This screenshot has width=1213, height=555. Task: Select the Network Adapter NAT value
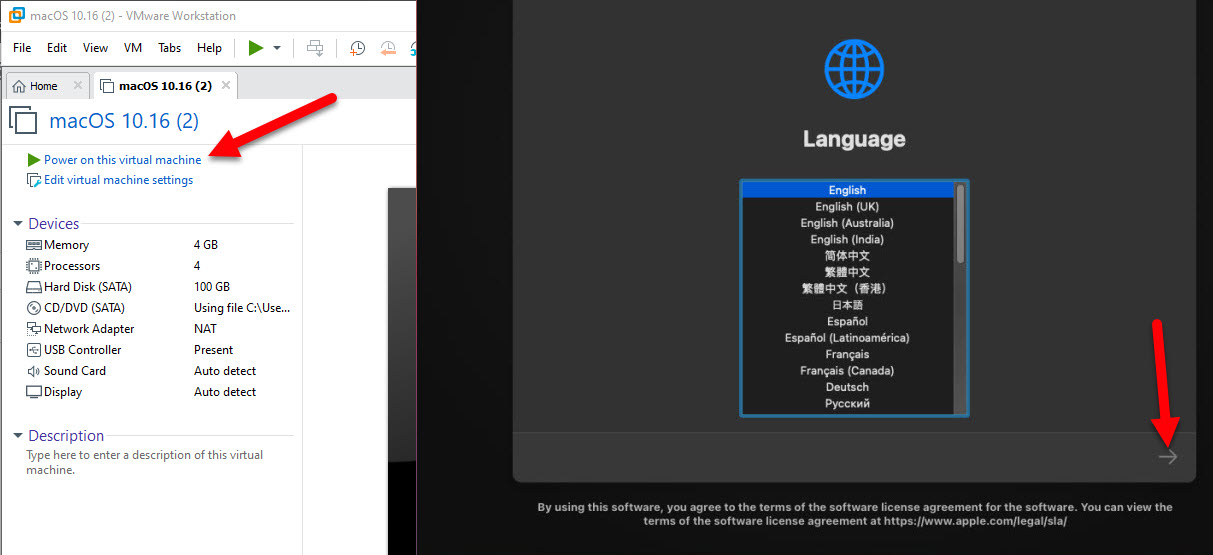(205, 329)
